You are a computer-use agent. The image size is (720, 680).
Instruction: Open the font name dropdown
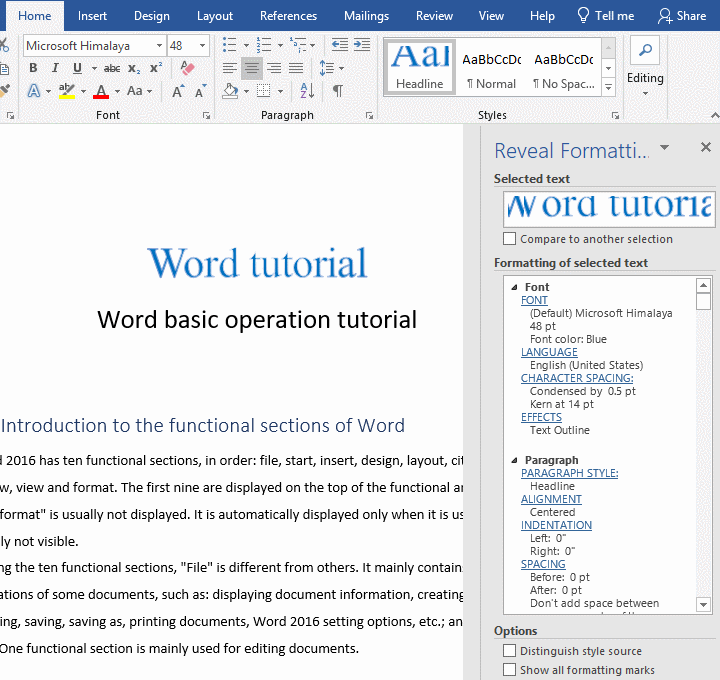pos(159,46)
